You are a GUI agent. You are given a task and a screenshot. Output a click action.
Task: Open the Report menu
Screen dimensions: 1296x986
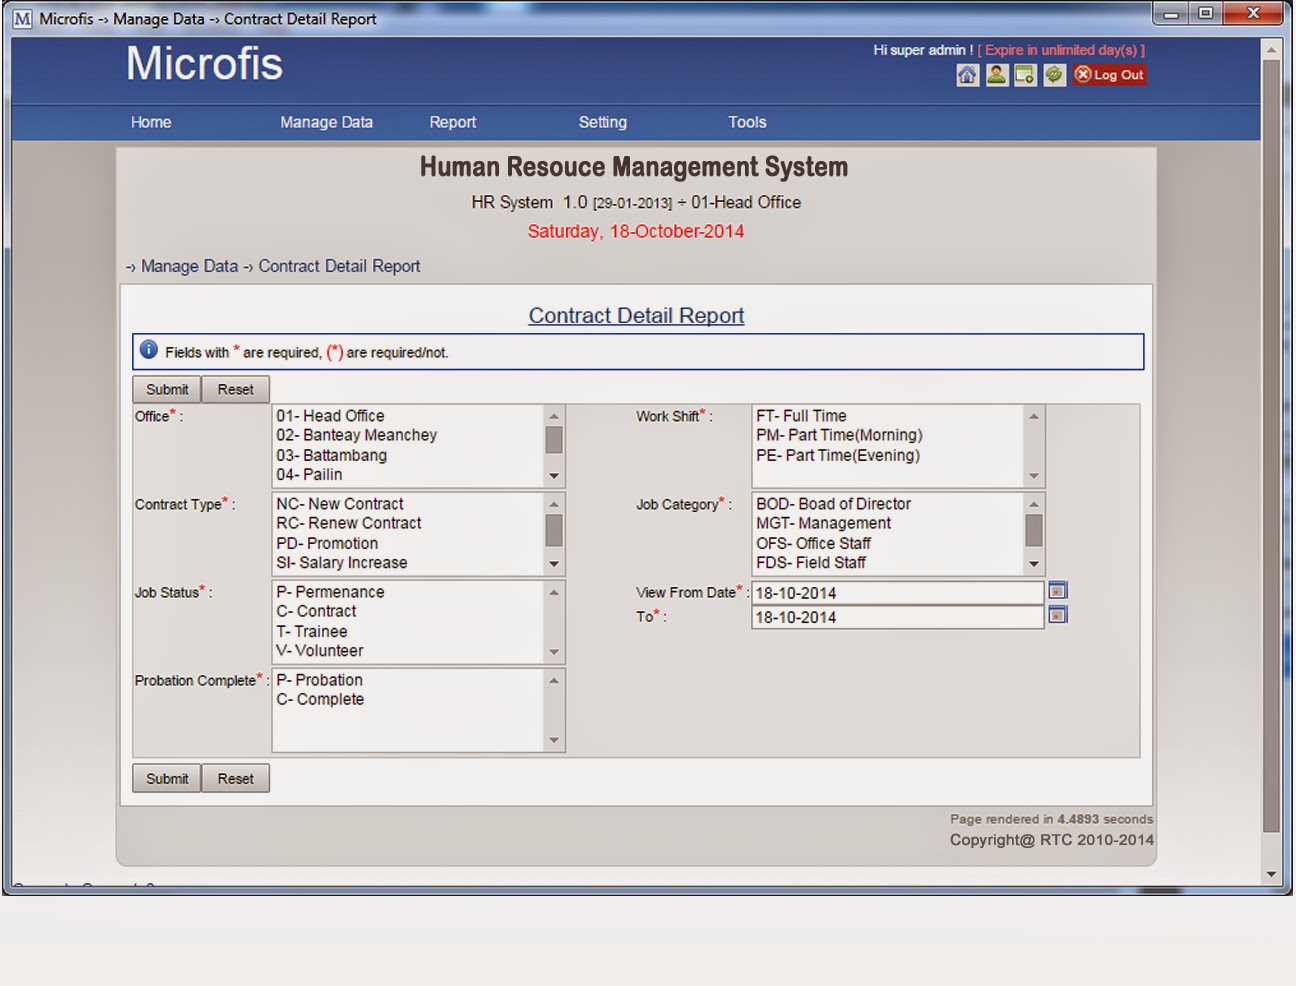(452, 121)
